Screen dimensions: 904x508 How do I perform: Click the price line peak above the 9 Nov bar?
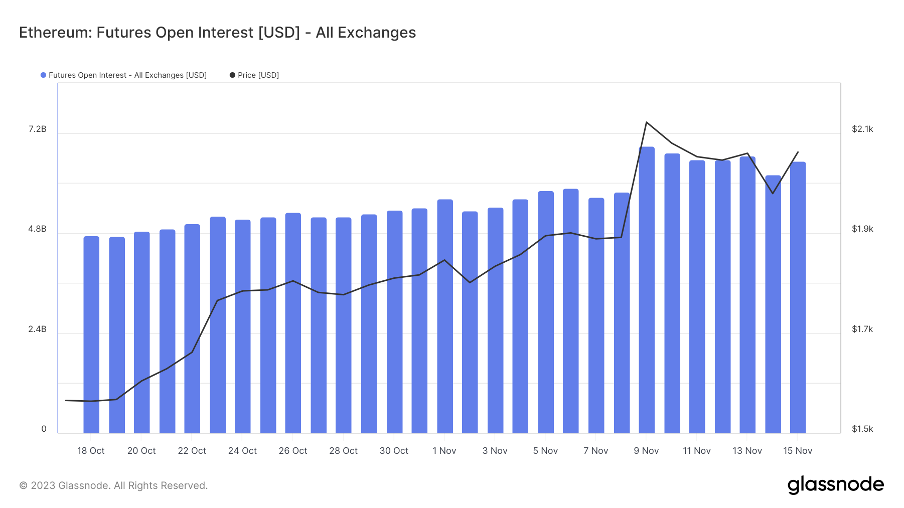[x=647, y=122]
